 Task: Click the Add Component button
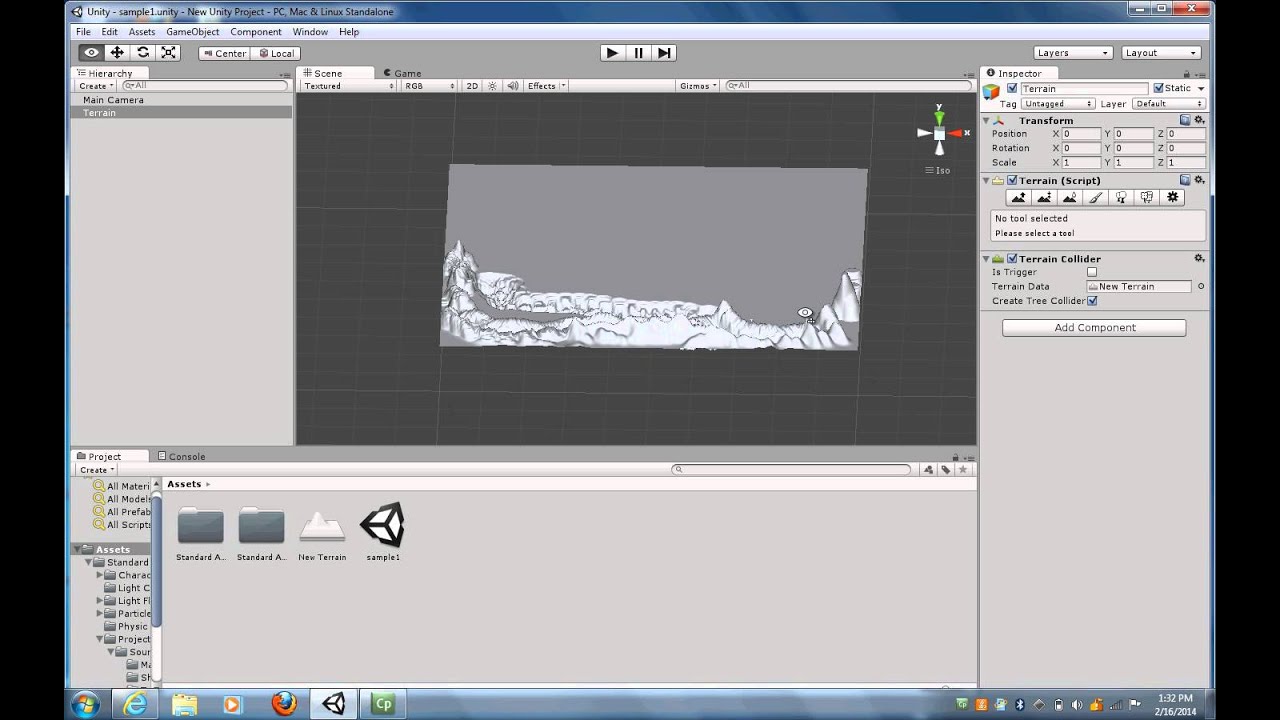coord(1094,328)
